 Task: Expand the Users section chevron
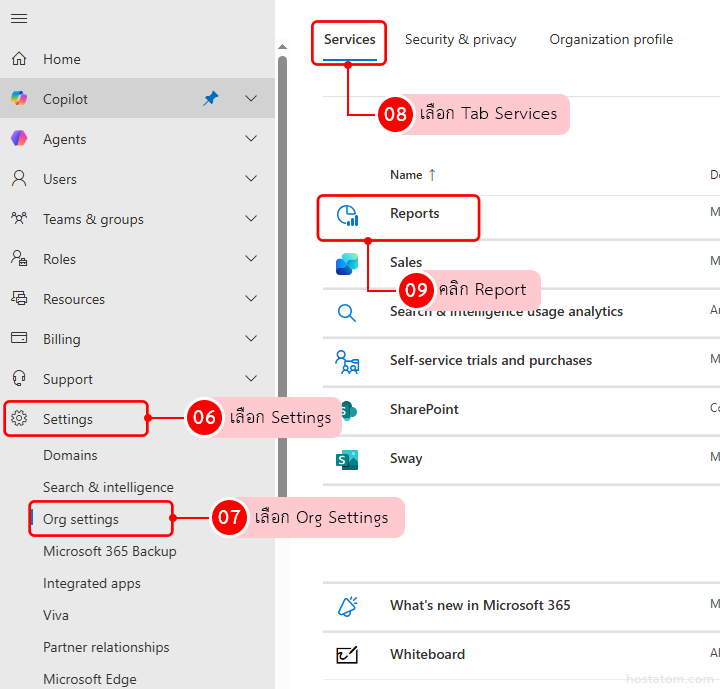click(251, 179)
